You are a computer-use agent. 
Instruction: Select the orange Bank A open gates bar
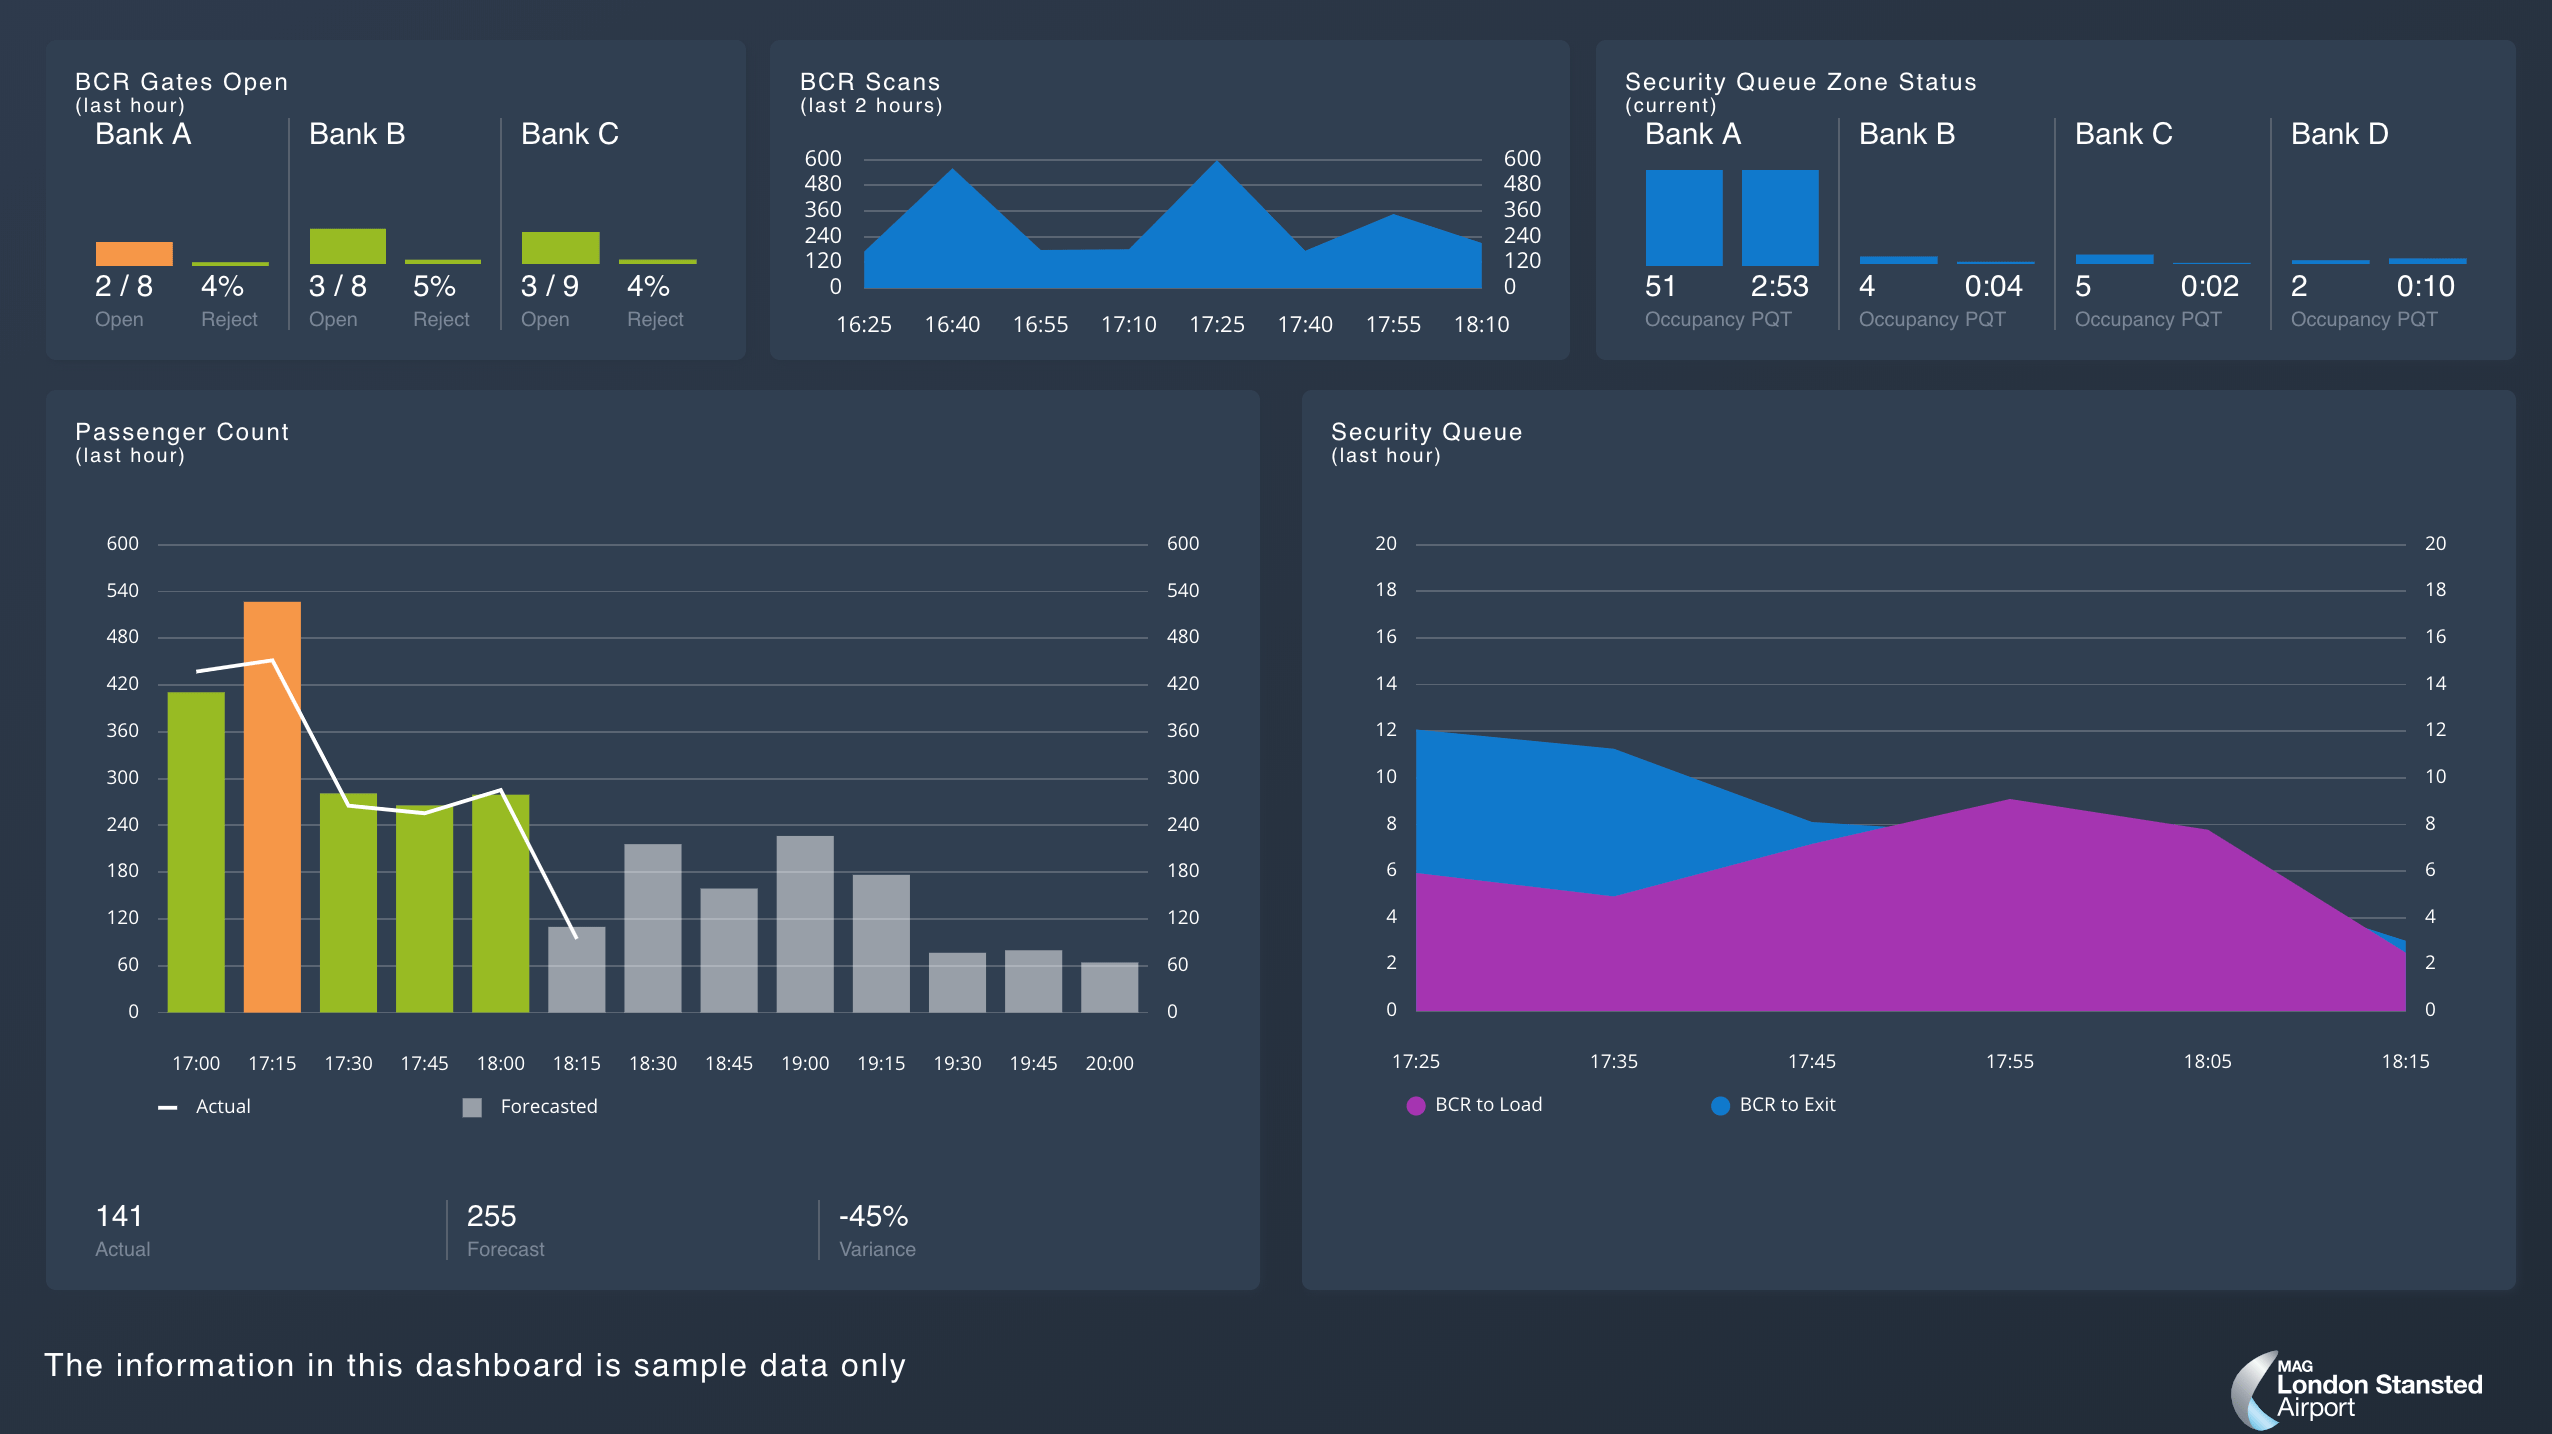(134, 253)
